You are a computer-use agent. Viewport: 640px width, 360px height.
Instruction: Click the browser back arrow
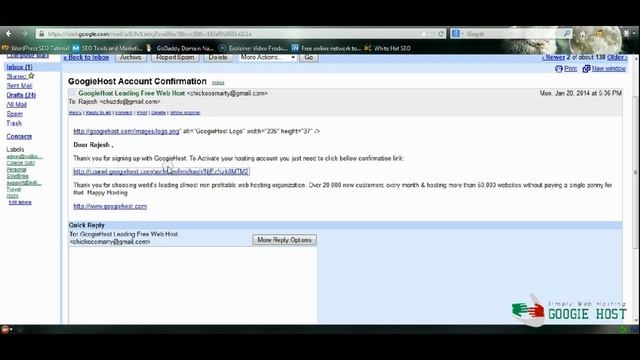[9, 33]
